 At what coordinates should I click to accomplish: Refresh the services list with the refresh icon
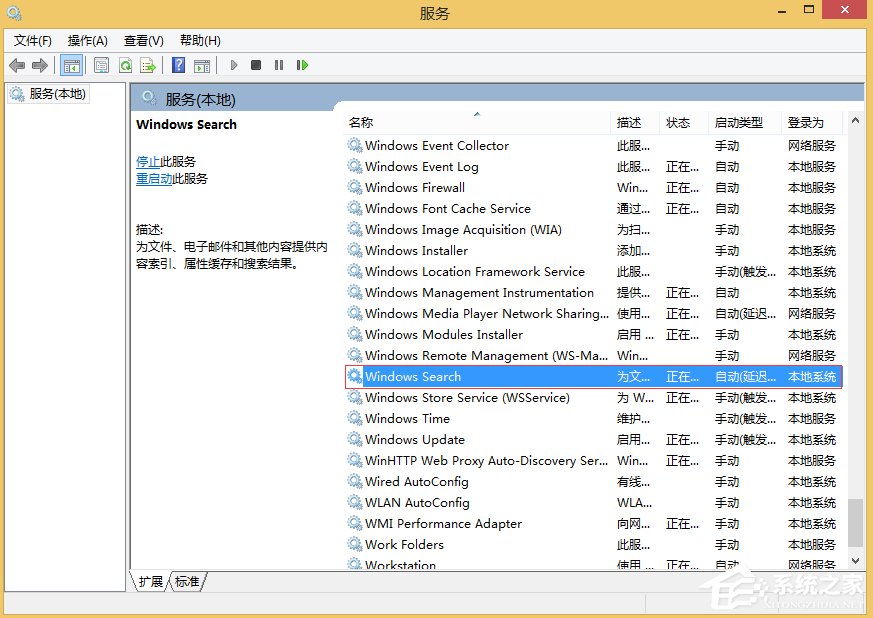(x=125, y=64)
